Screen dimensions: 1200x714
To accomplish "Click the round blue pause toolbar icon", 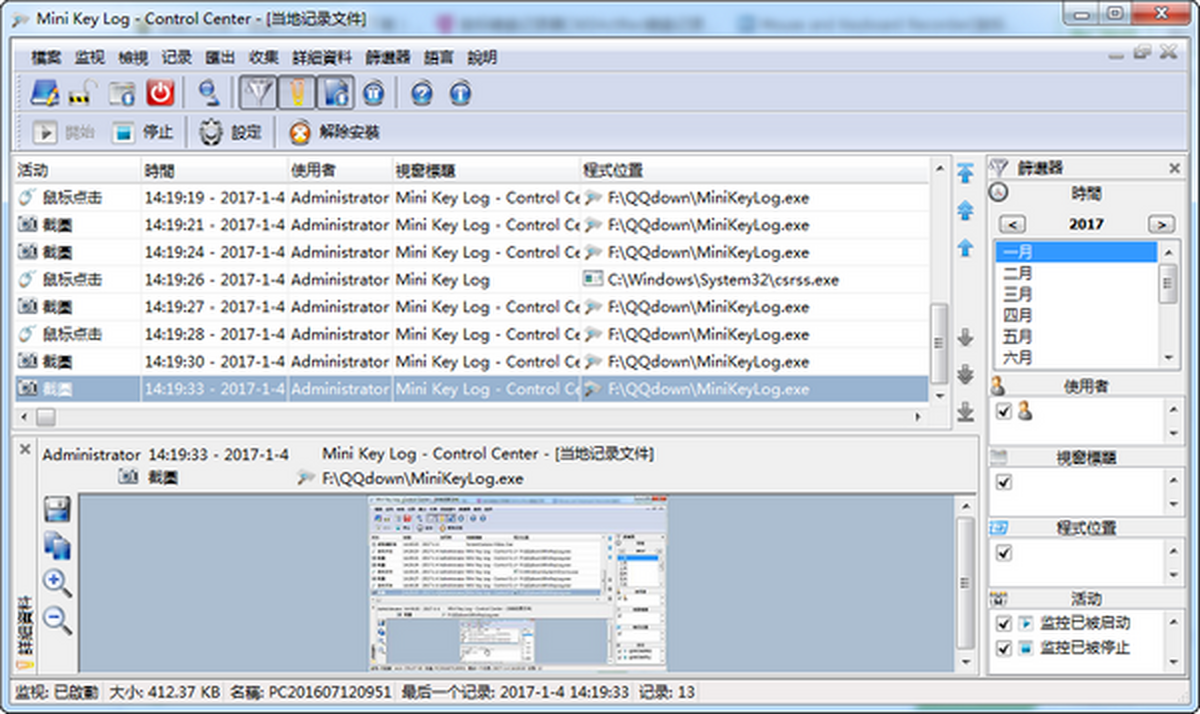I will point(374,94).
